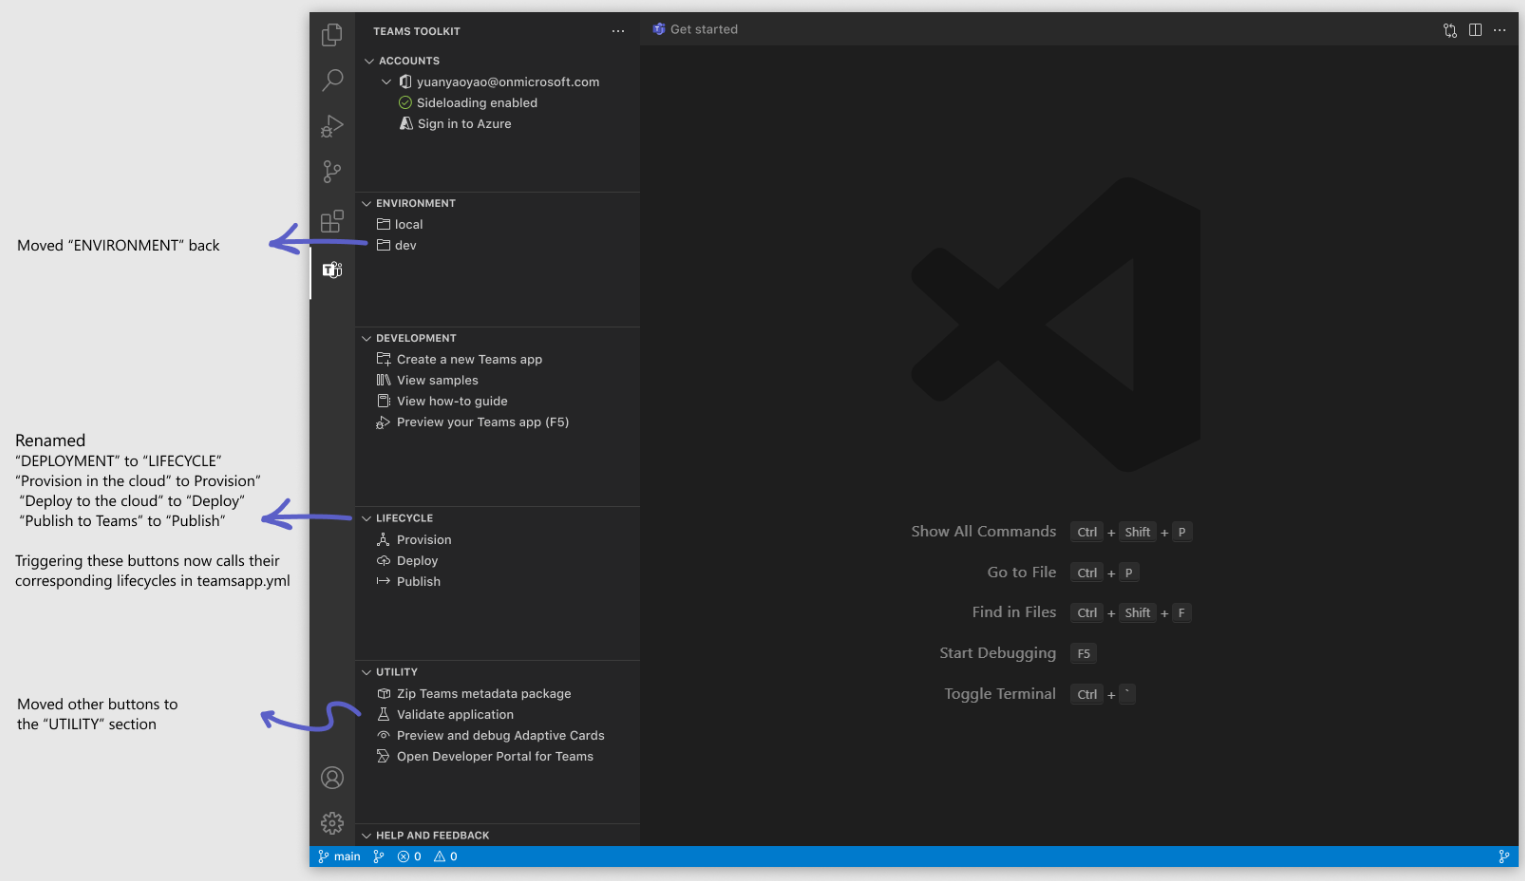
Task: Click the Start Debugging label
Action: (997, 653)
